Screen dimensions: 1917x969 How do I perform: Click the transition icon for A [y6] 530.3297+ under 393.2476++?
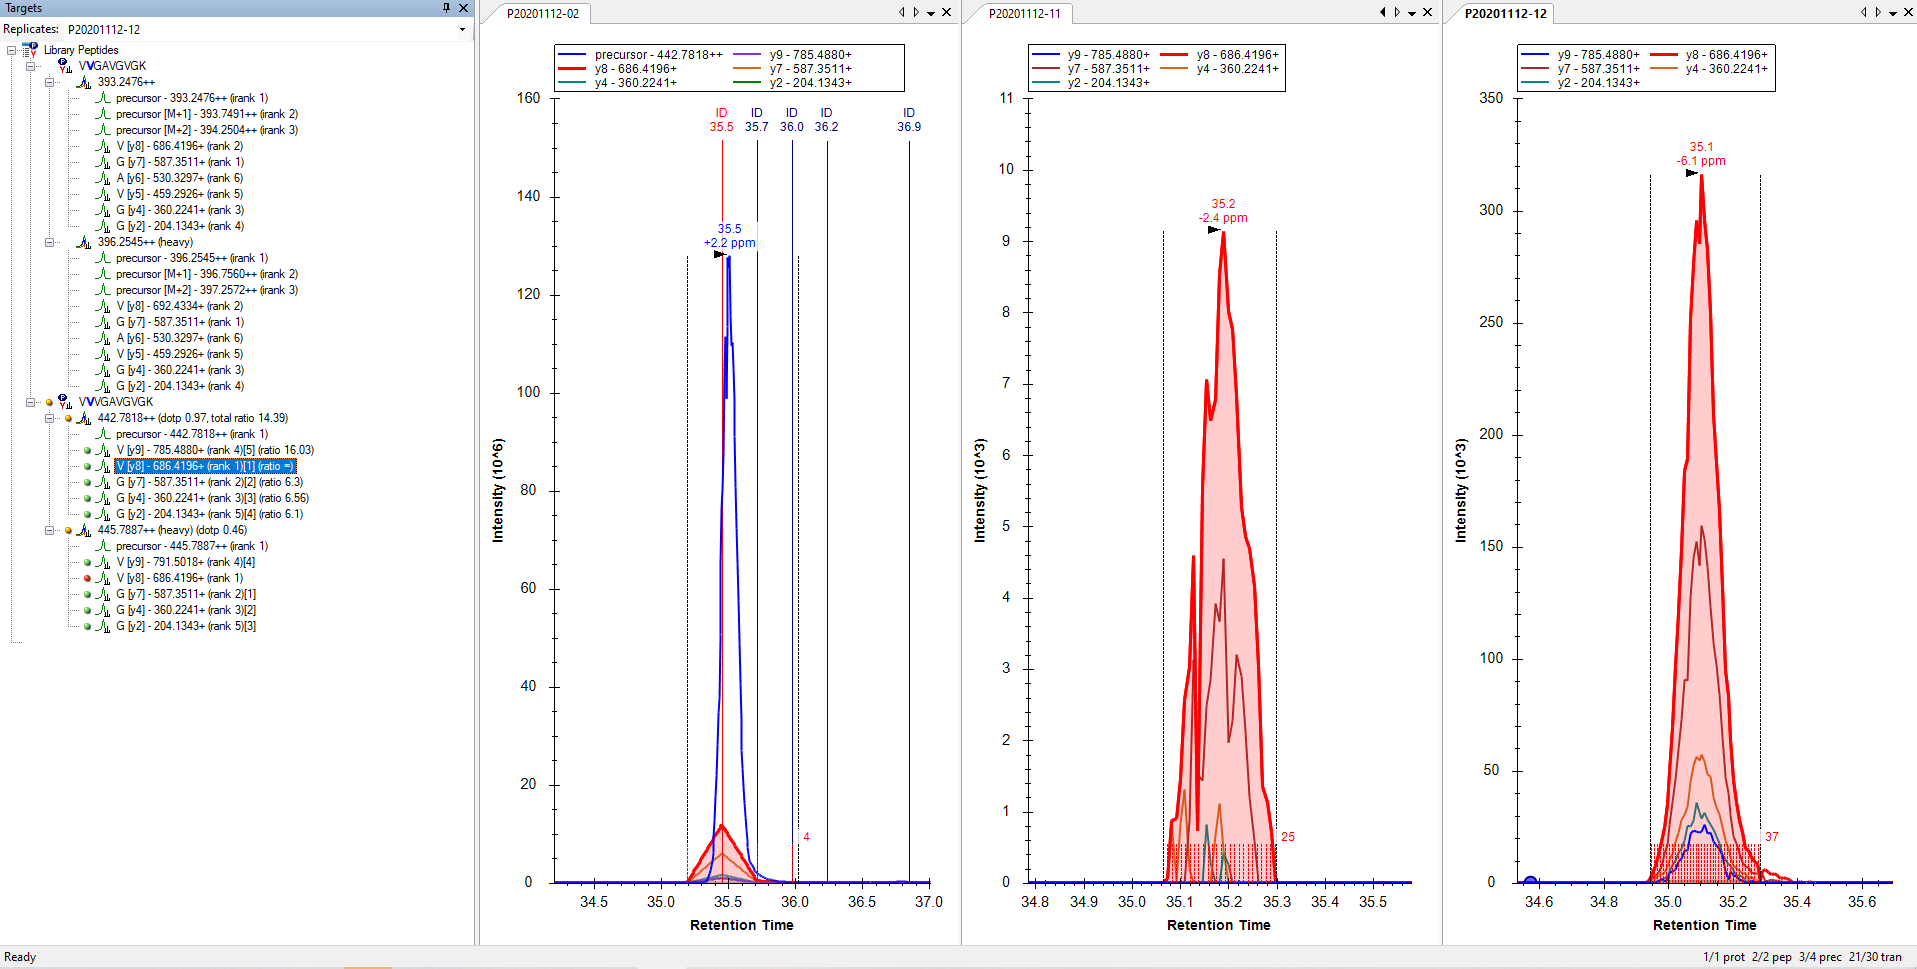pyautogui.click(x=103, y=178)
